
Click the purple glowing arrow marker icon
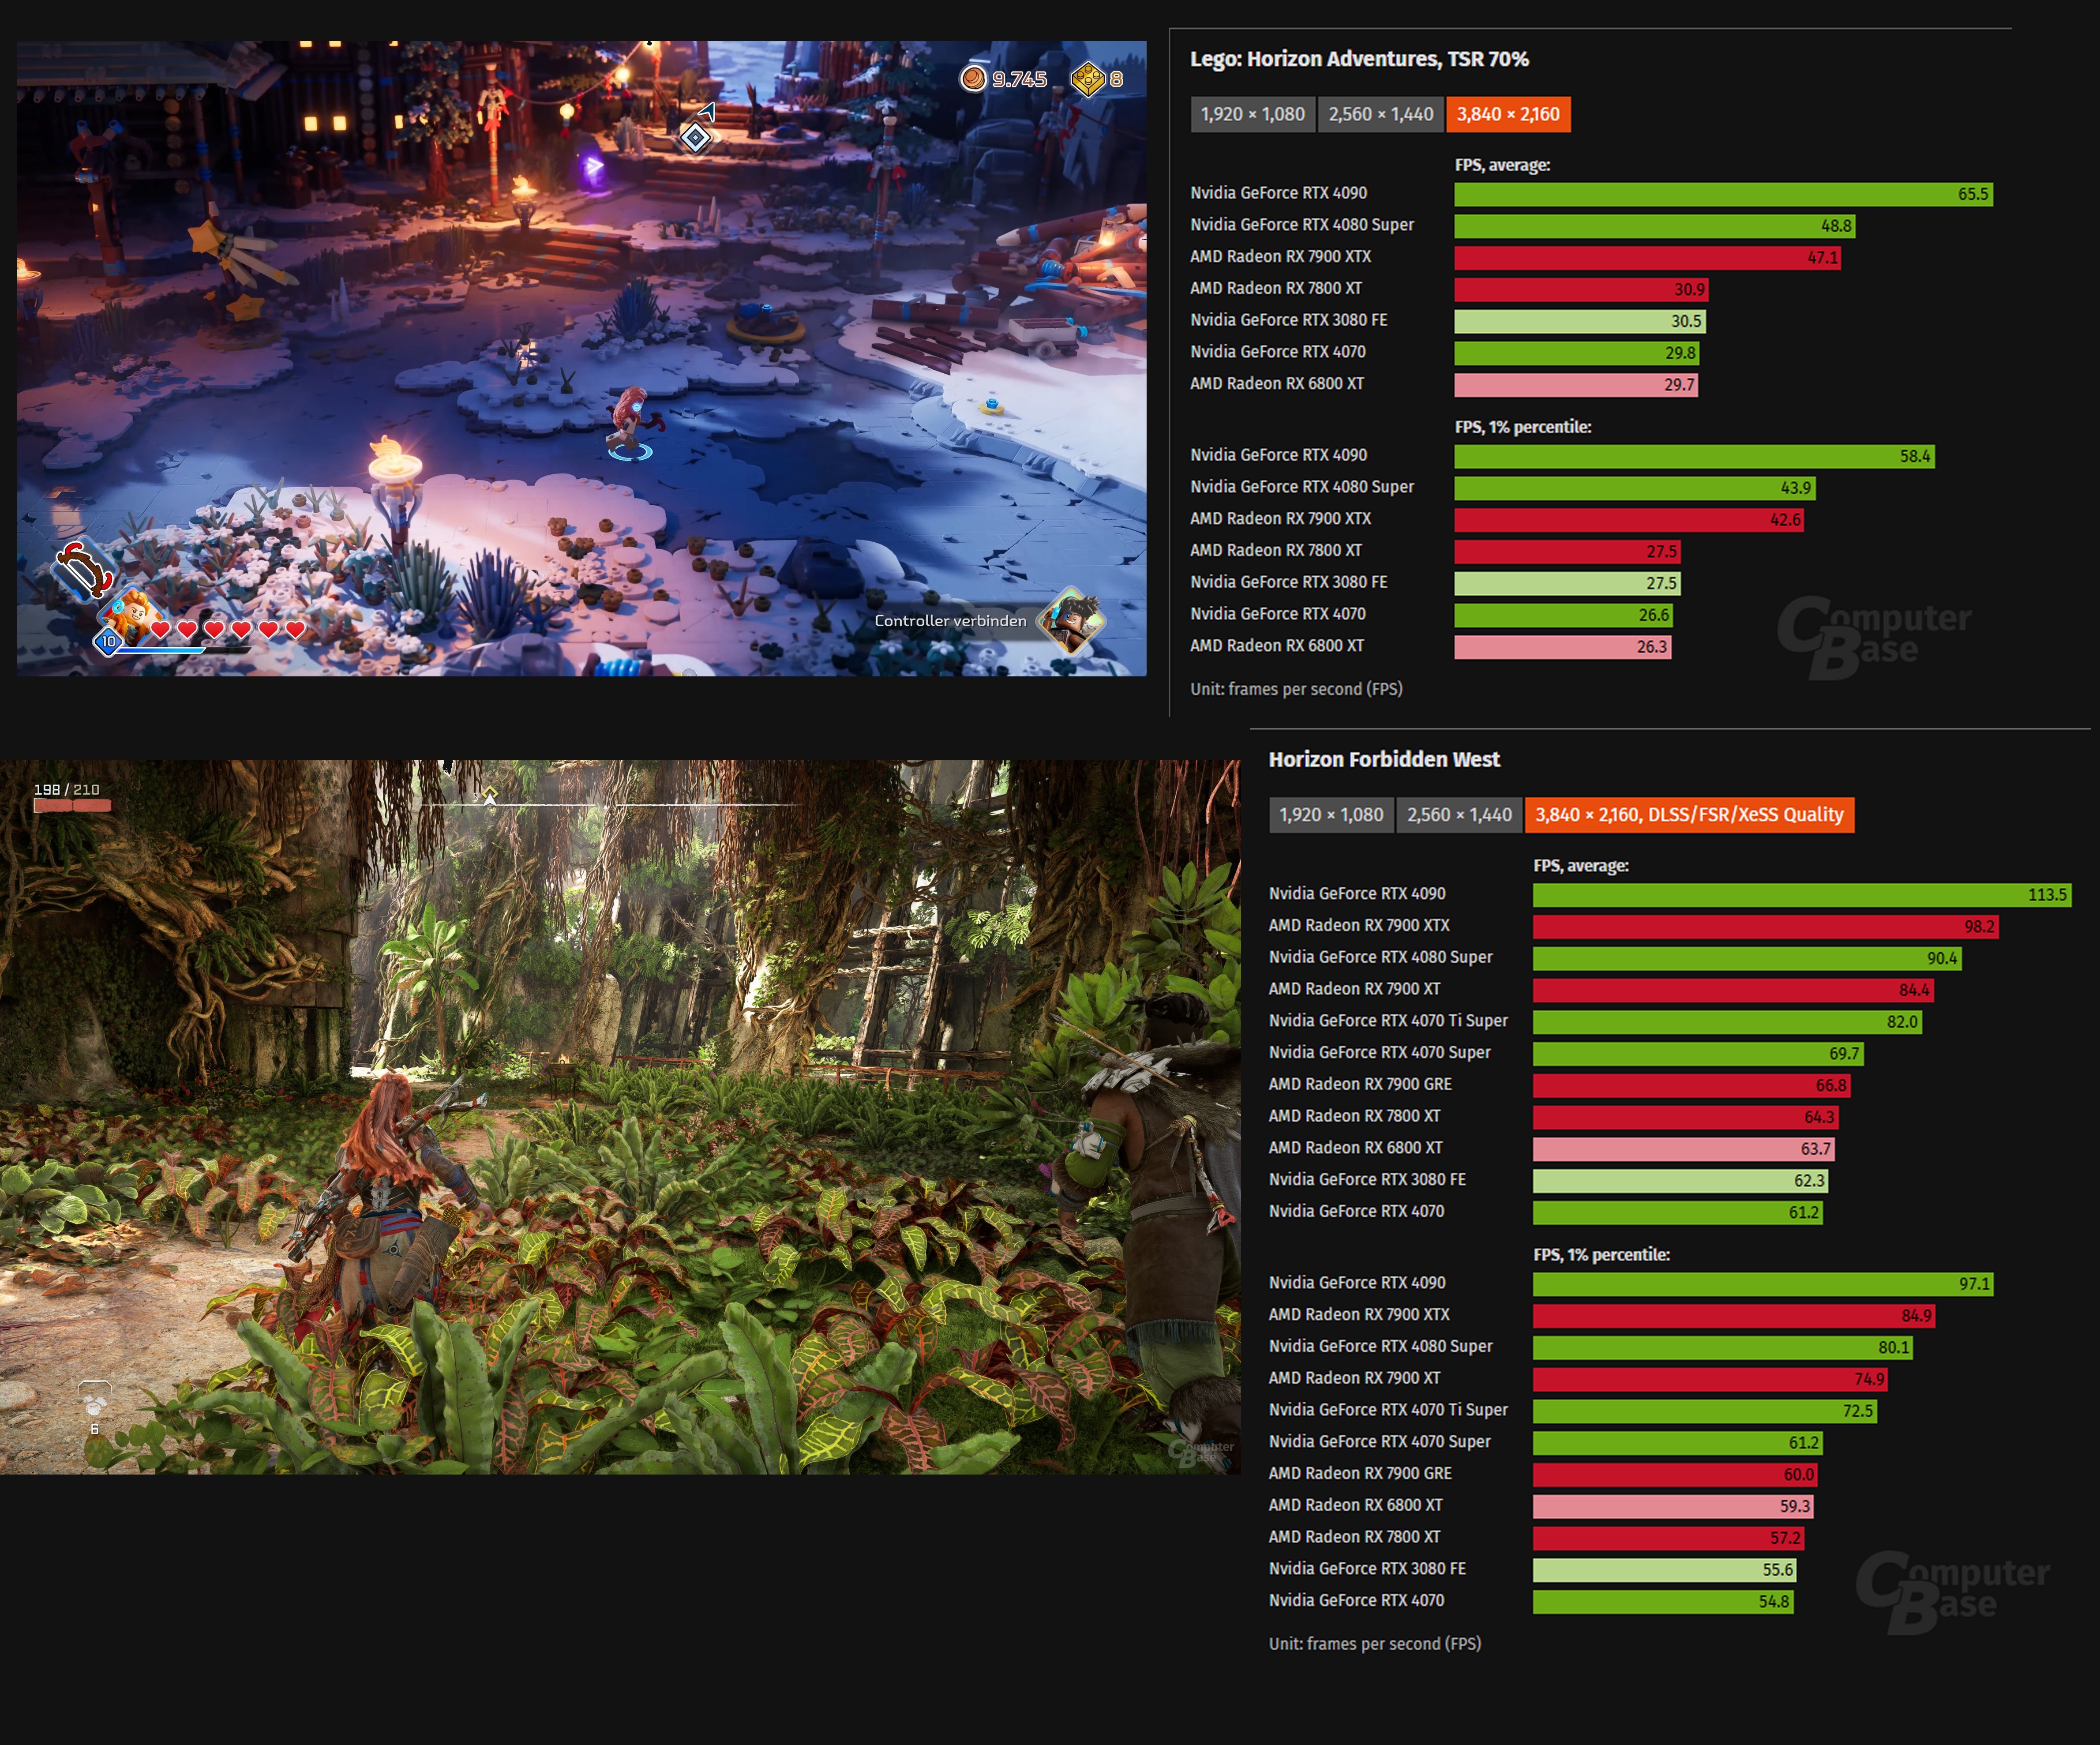[x=593, y=166]
